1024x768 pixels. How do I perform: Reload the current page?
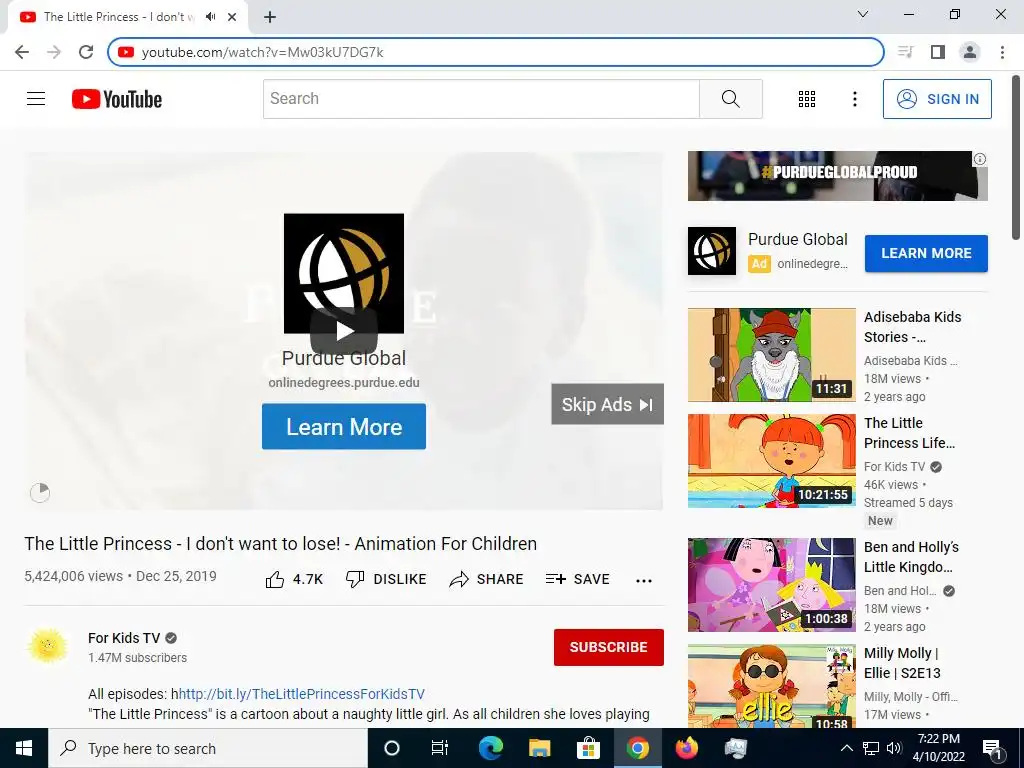[86, 52]
